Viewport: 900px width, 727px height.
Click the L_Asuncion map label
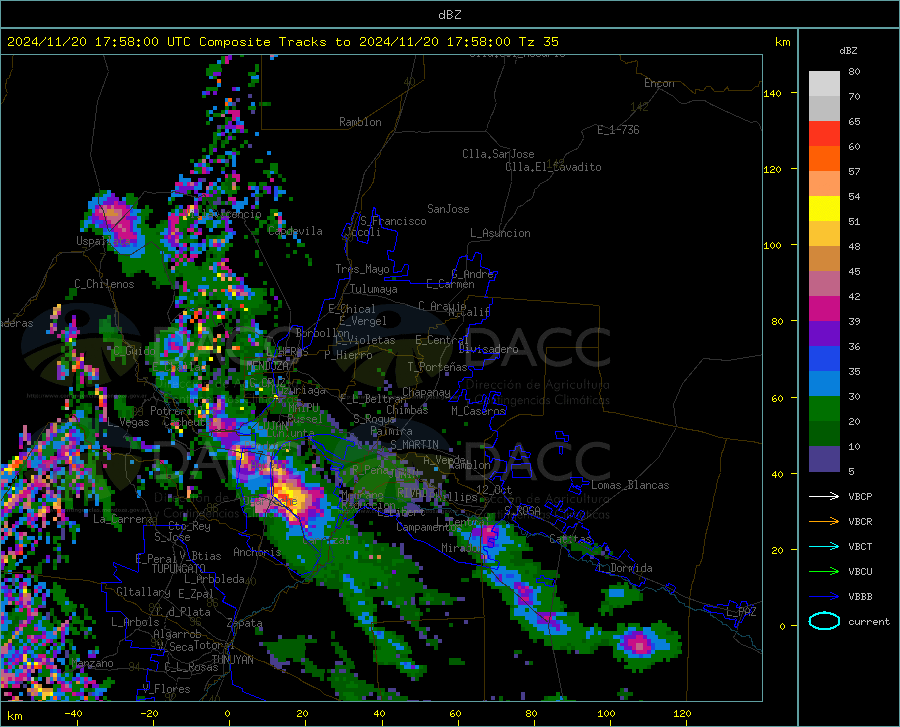500,233
